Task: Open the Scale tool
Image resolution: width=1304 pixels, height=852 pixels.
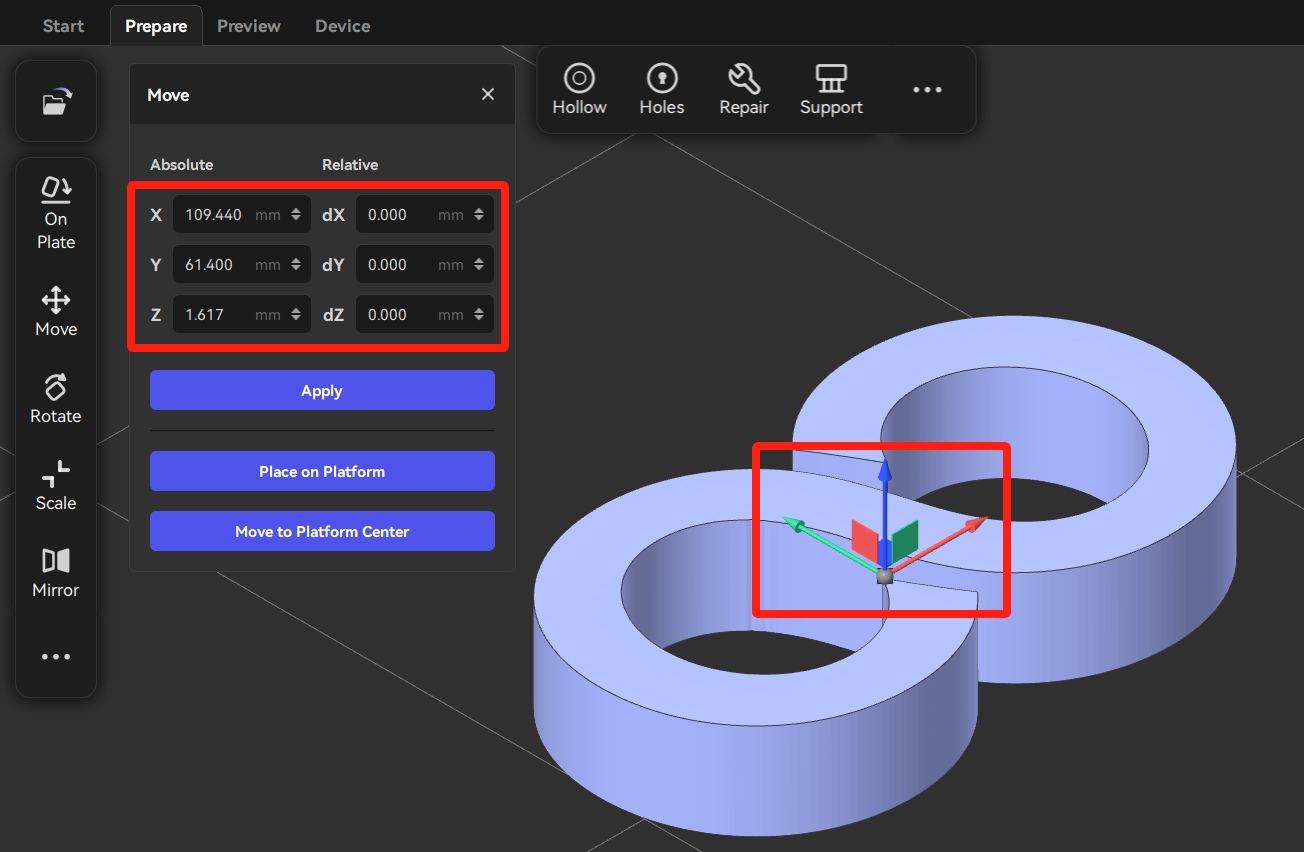Action: [x=56, y=486]
